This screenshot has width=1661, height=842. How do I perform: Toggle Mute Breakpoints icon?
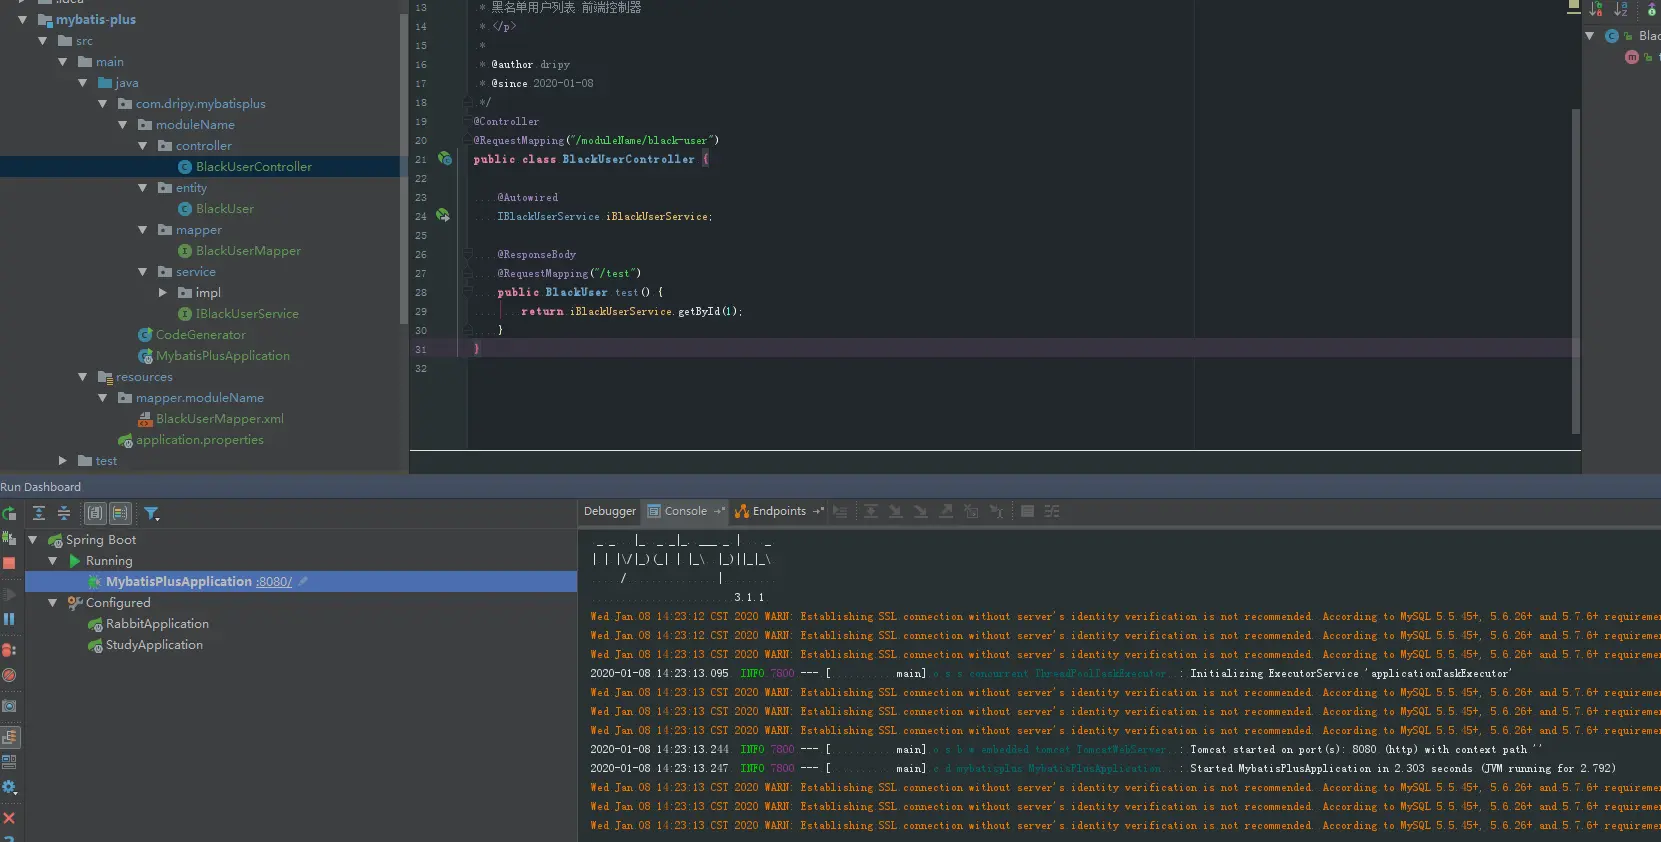9,675
